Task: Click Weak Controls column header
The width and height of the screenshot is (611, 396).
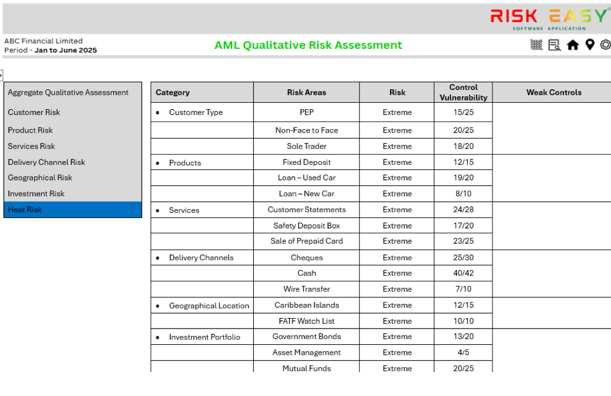Action: coord(553,92)
